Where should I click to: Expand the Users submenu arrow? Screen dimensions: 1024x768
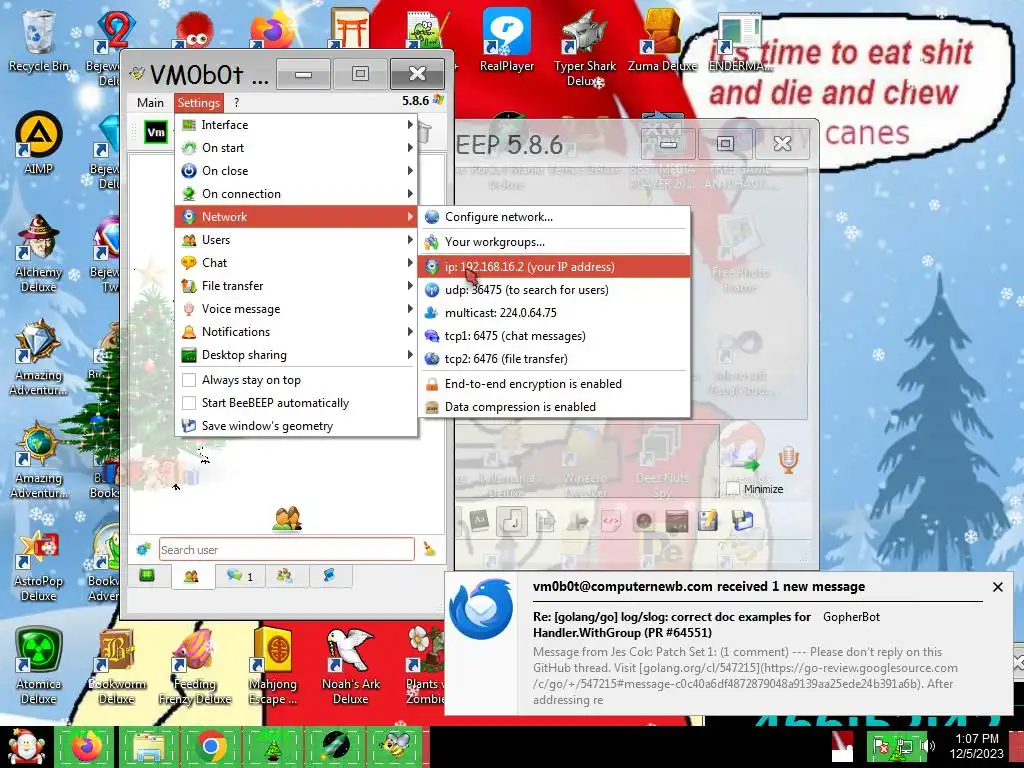tap(409, 240)
